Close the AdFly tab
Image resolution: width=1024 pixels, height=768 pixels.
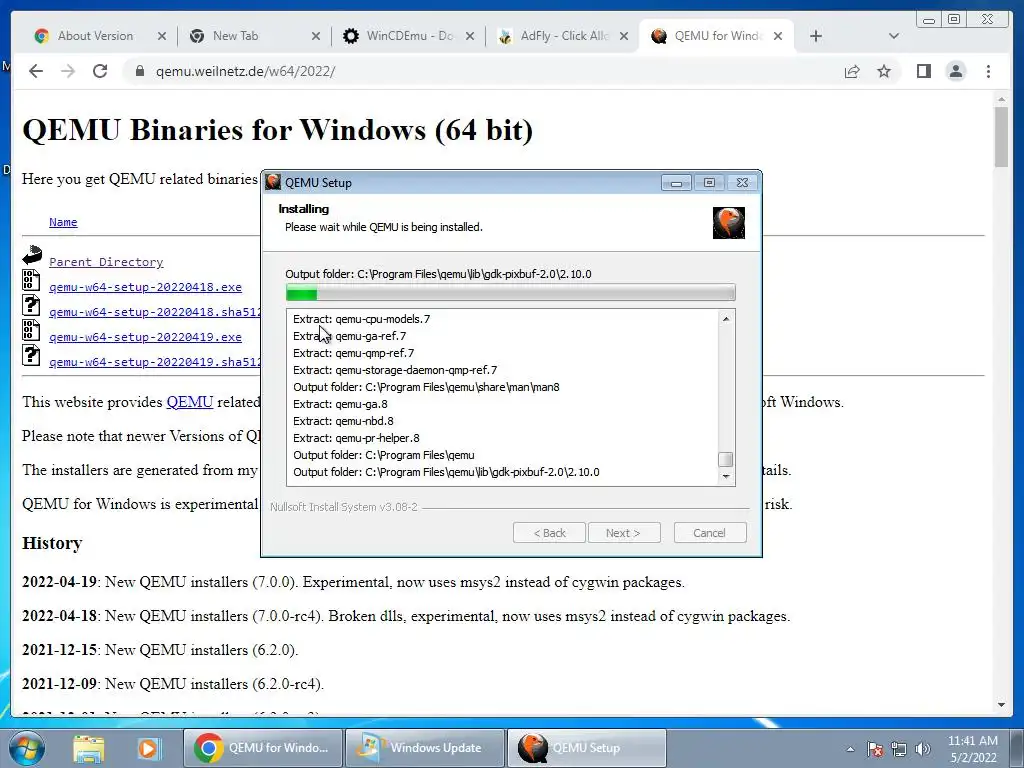point(624,36)
